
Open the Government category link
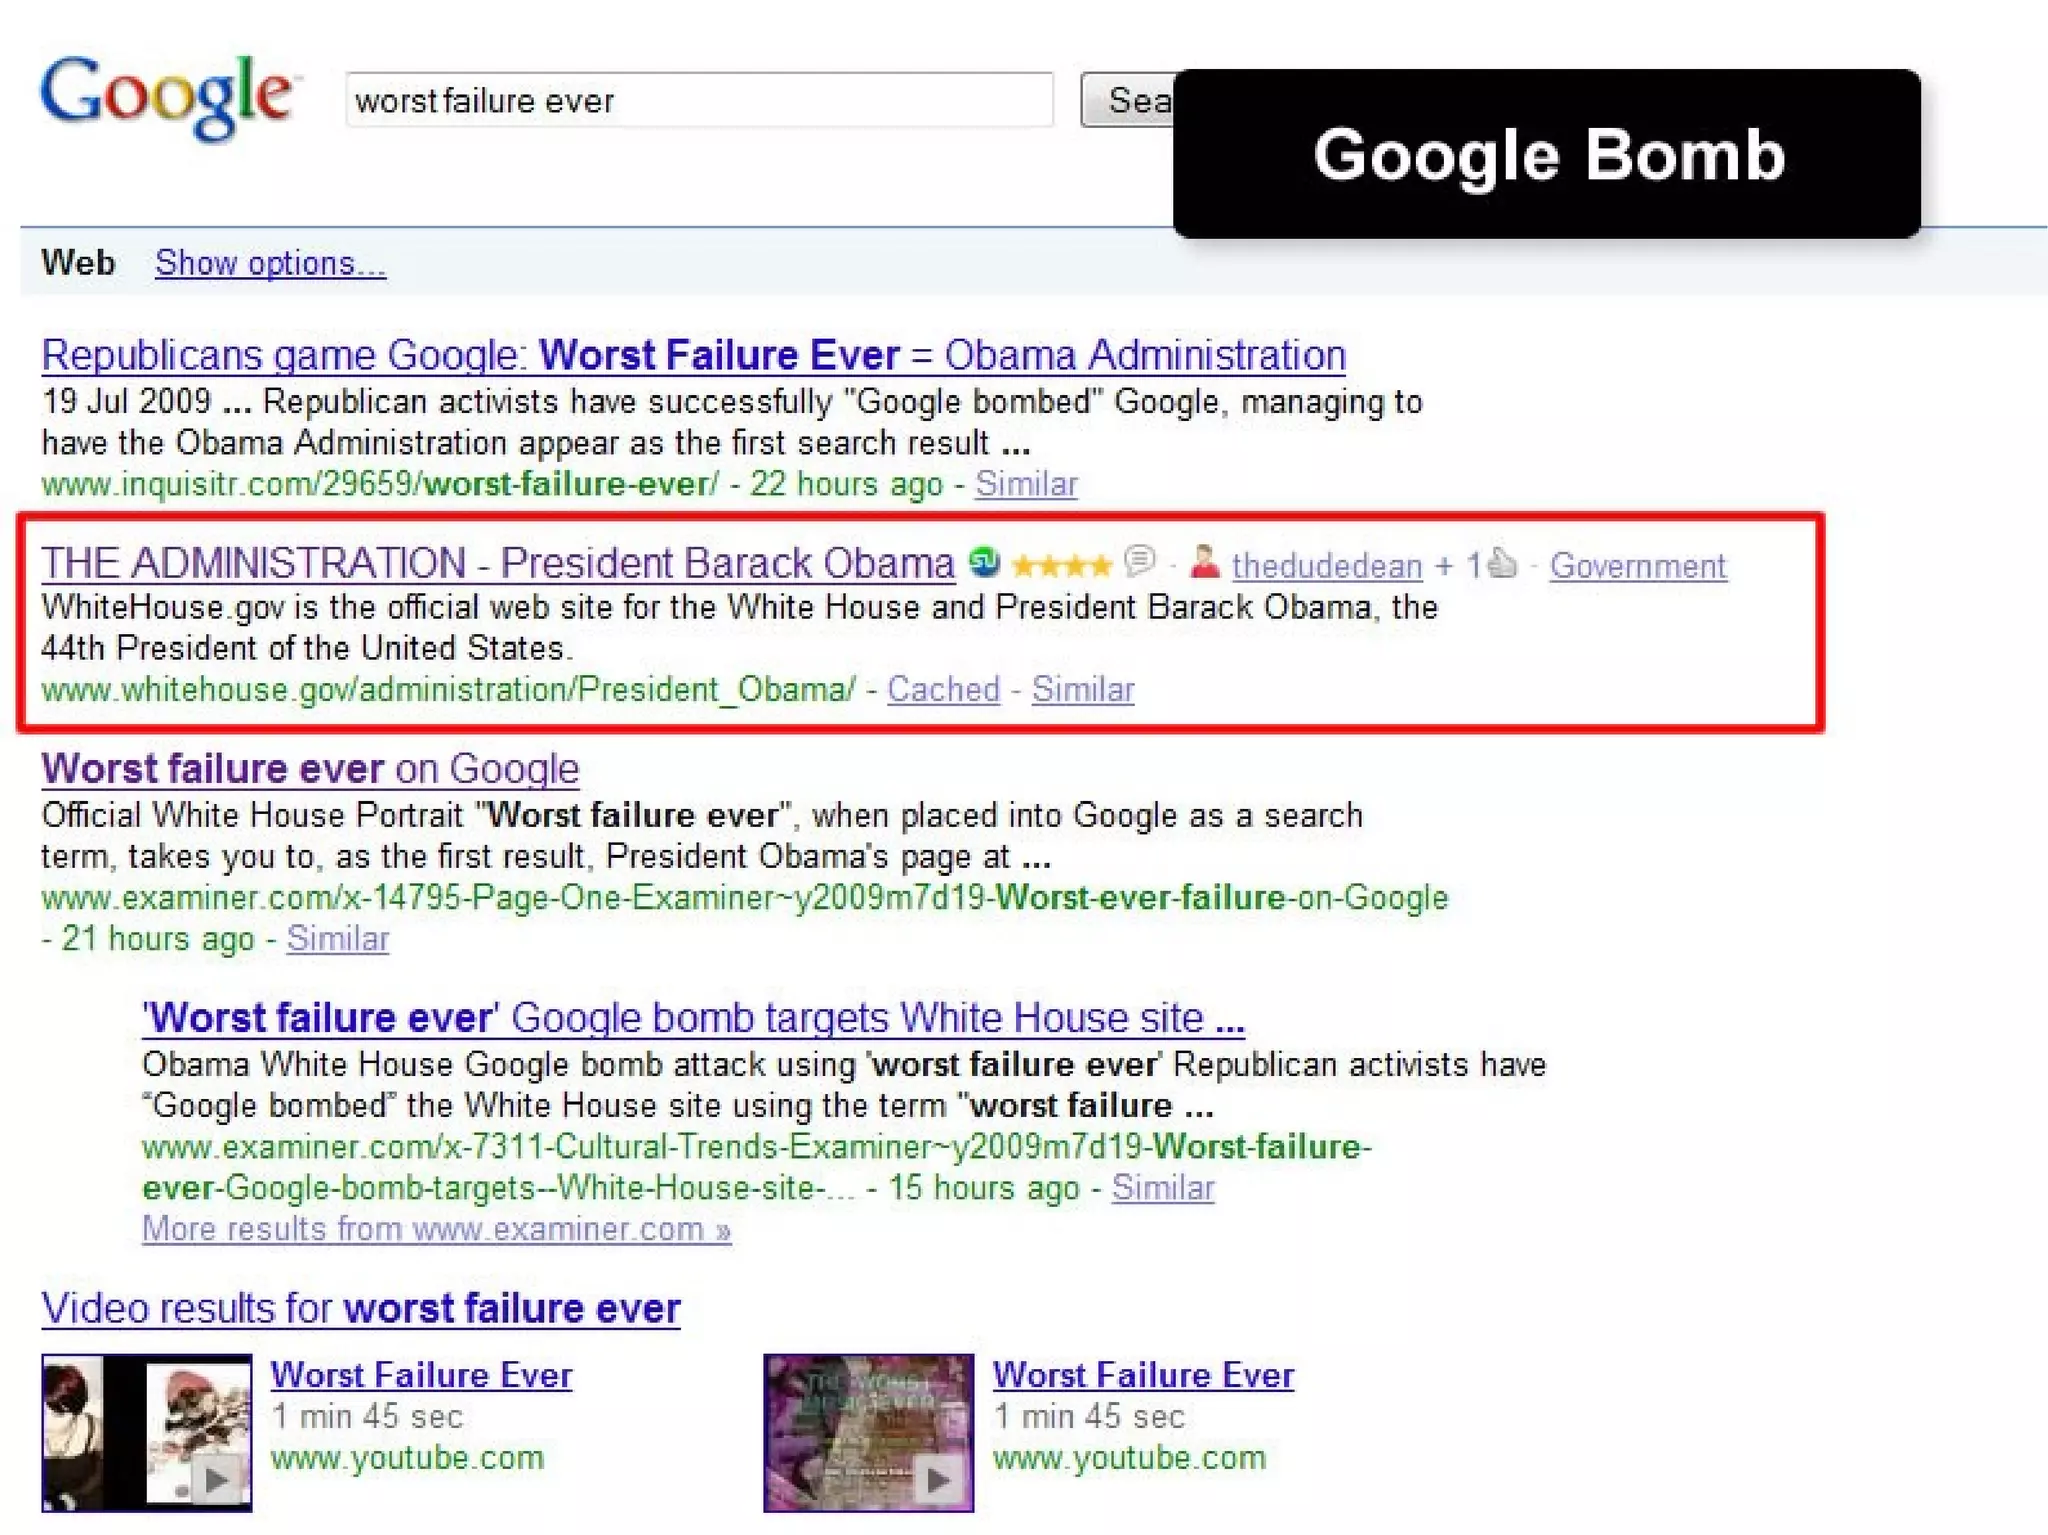1637,566
